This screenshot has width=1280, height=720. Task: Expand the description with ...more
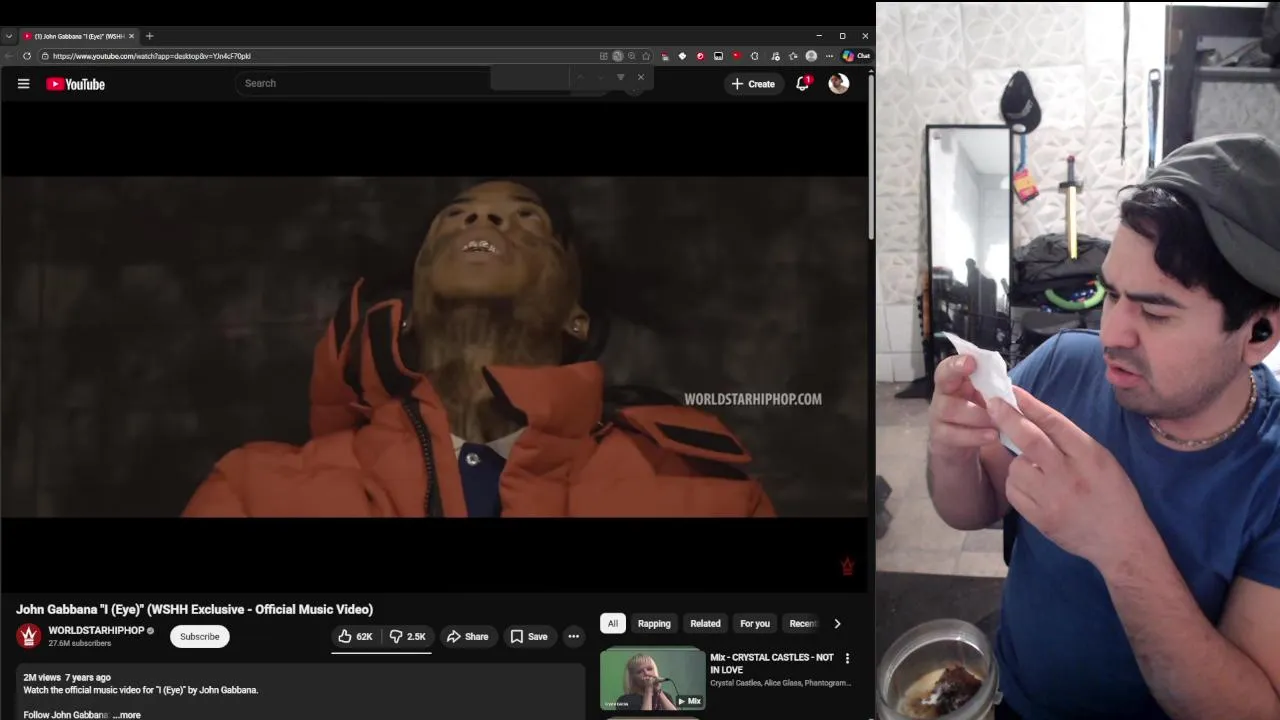[x=127, y=715]
